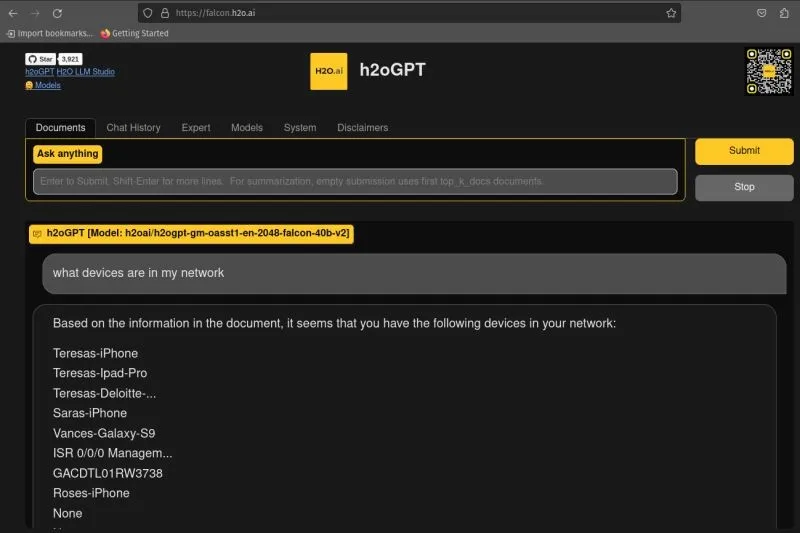Click the GitHub Star button
The width and height of the screenshot is (800, 533).
pyautogui.click(x=40, y=59)
